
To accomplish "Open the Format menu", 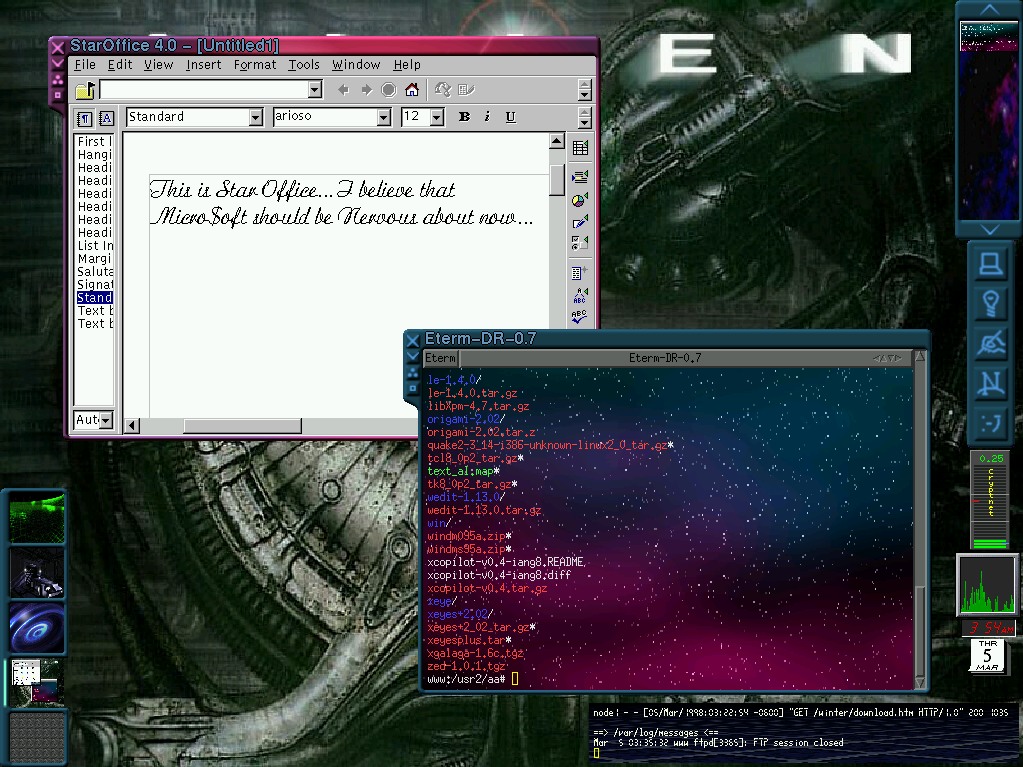I will pyautogui.click(x=255, y=65).
